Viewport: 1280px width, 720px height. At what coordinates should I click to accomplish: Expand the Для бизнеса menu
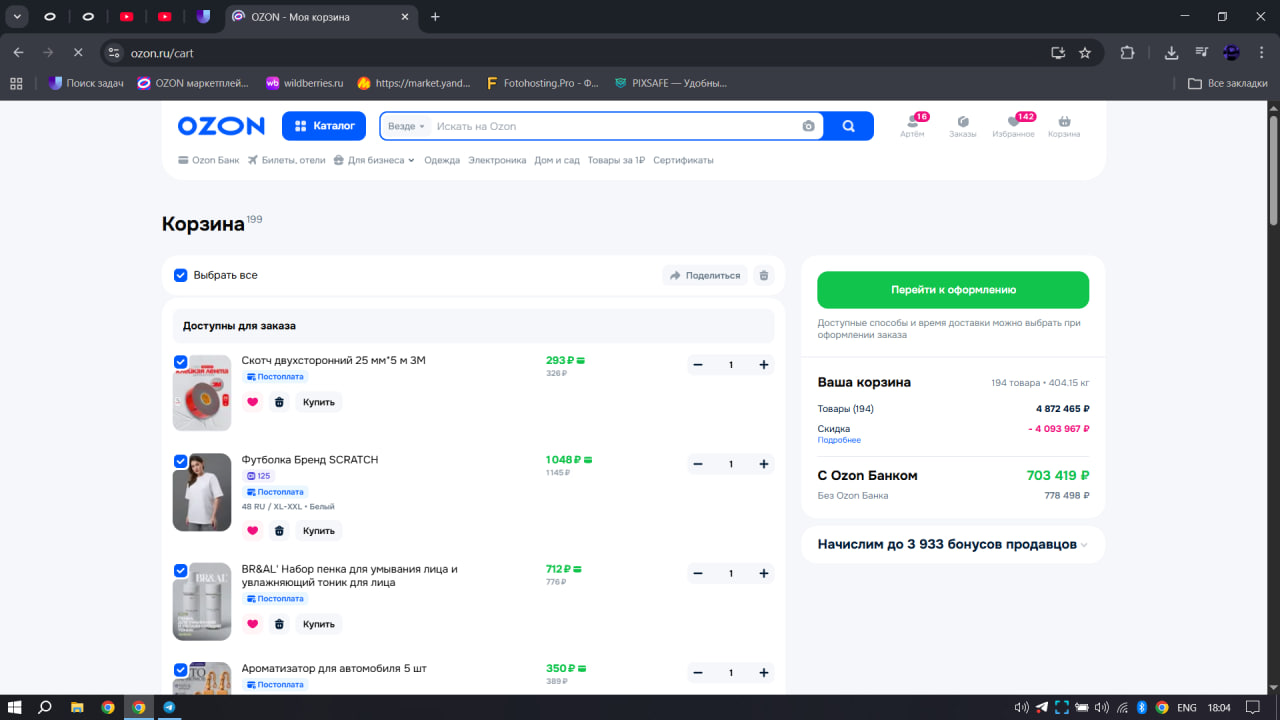click(374, 160)
